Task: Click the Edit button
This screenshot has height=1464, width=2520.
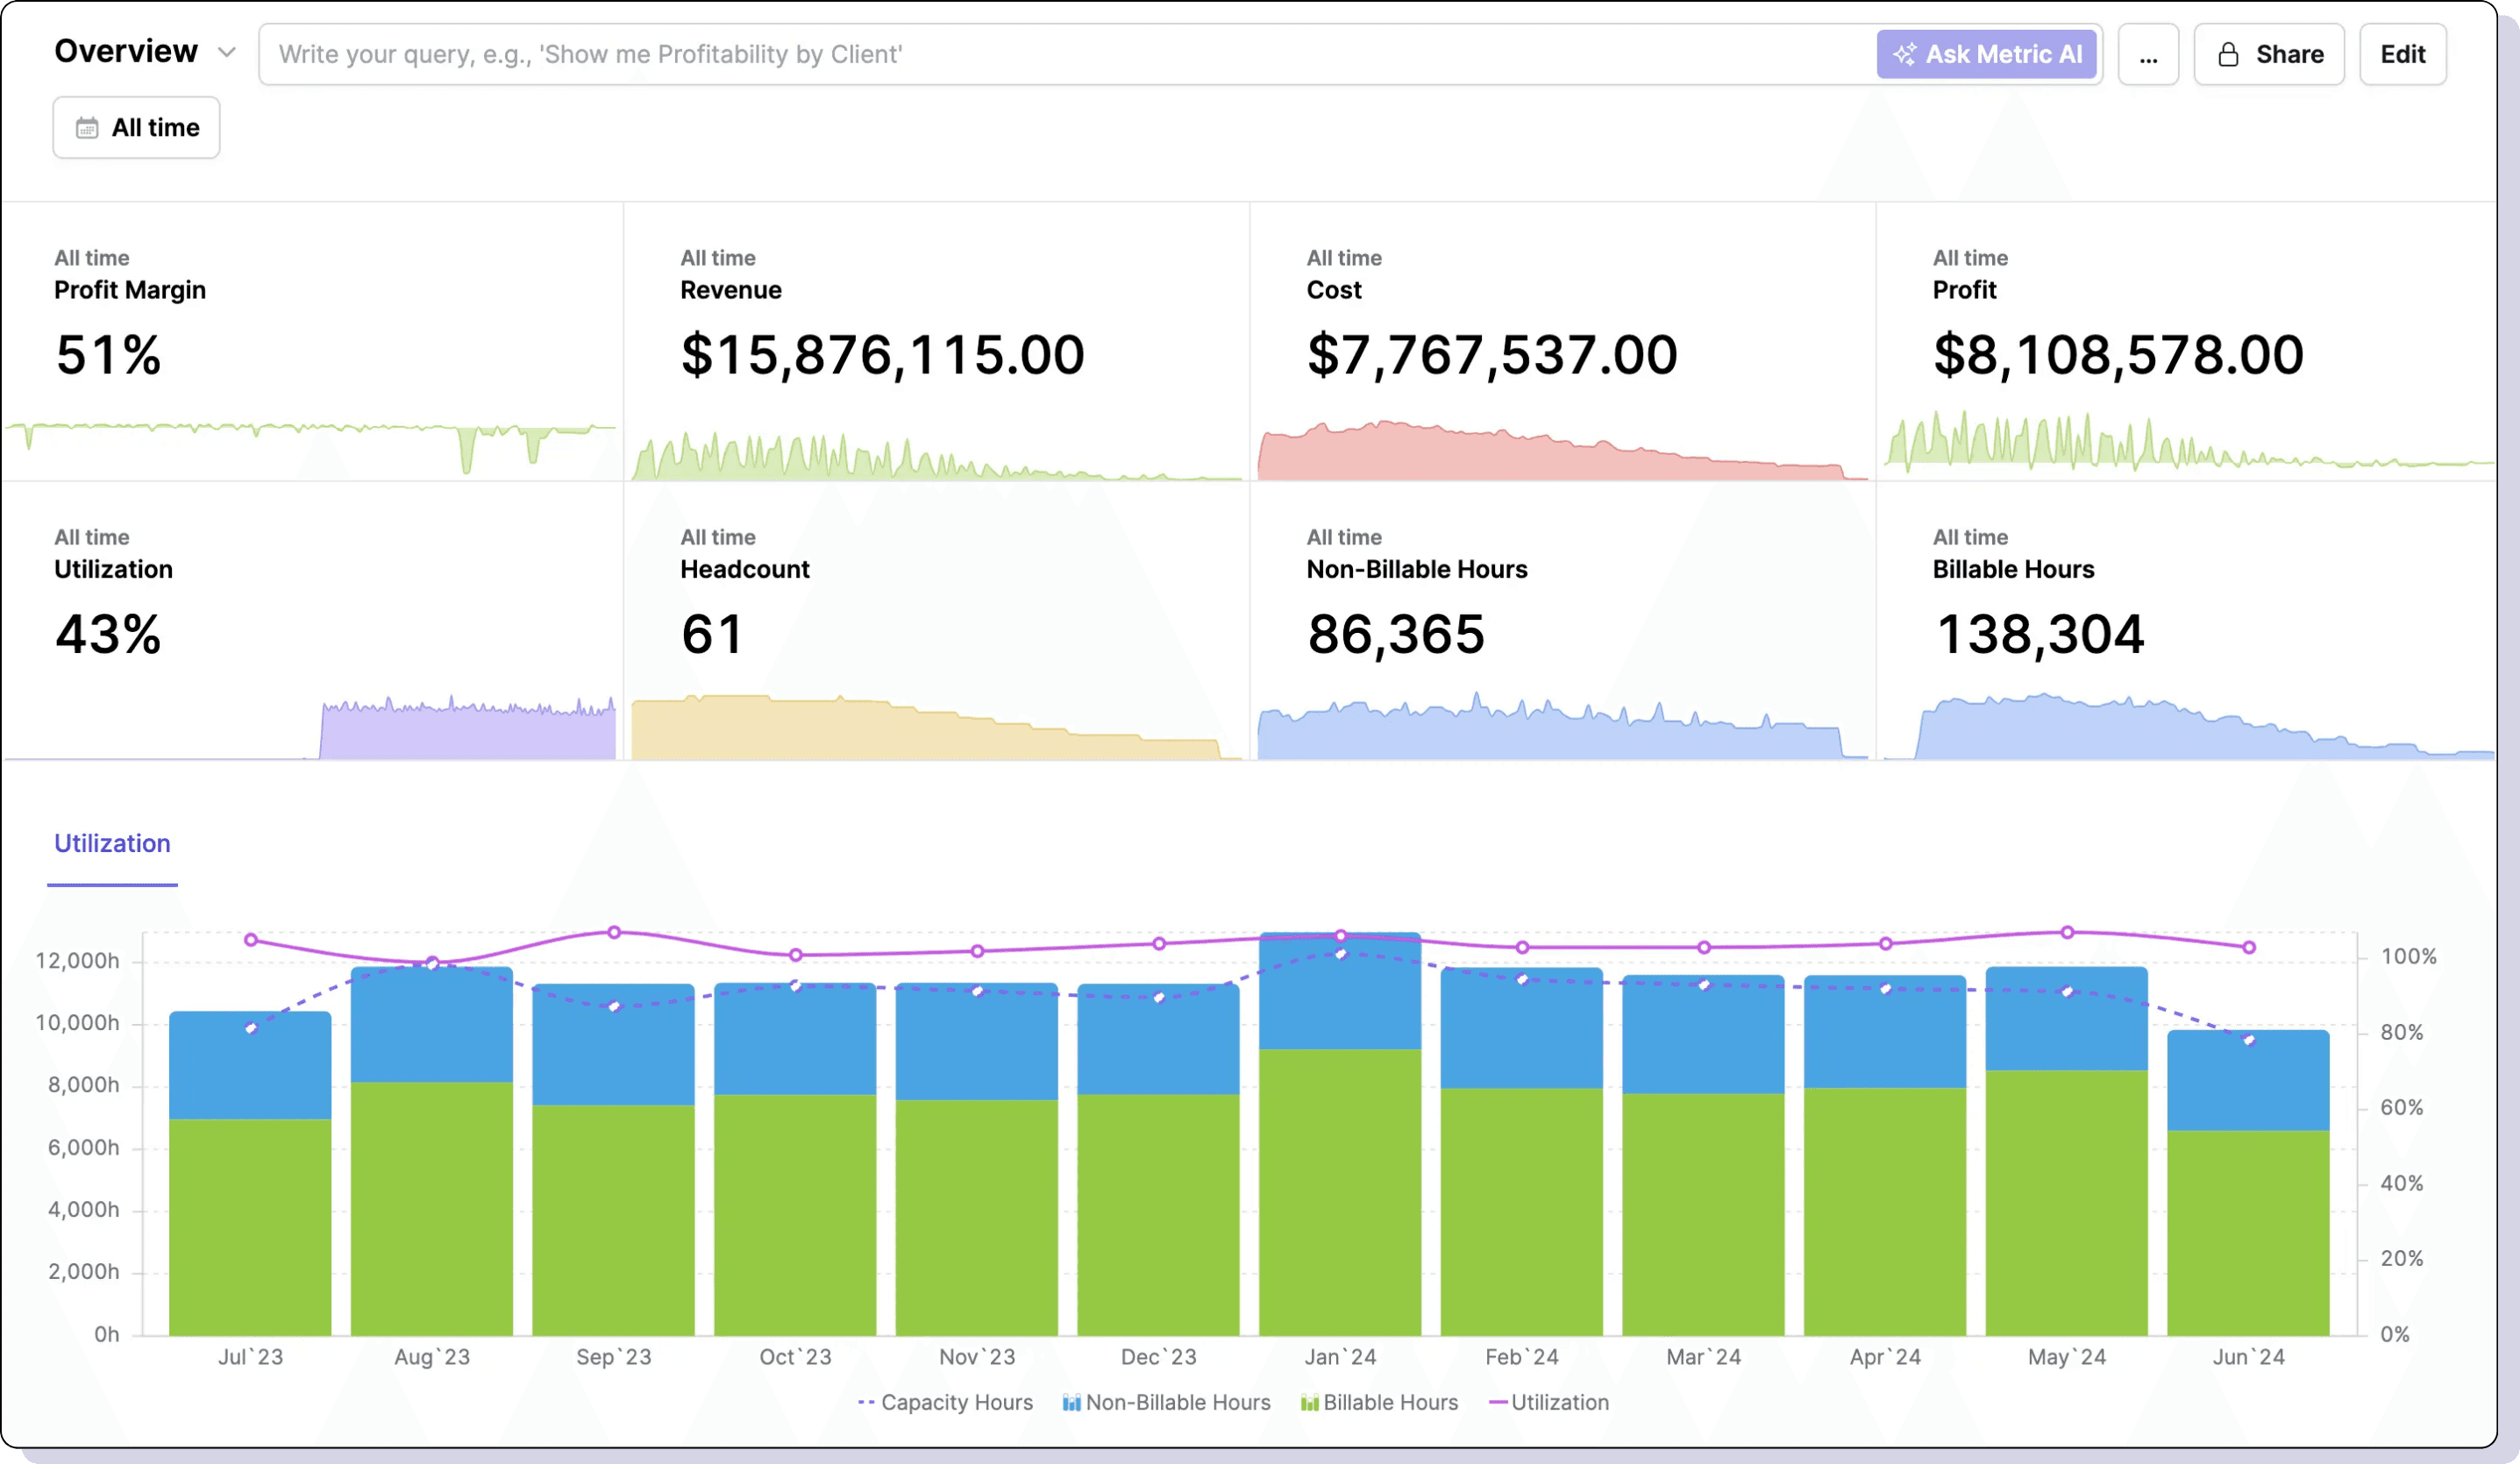Action: coord(2402,54)
